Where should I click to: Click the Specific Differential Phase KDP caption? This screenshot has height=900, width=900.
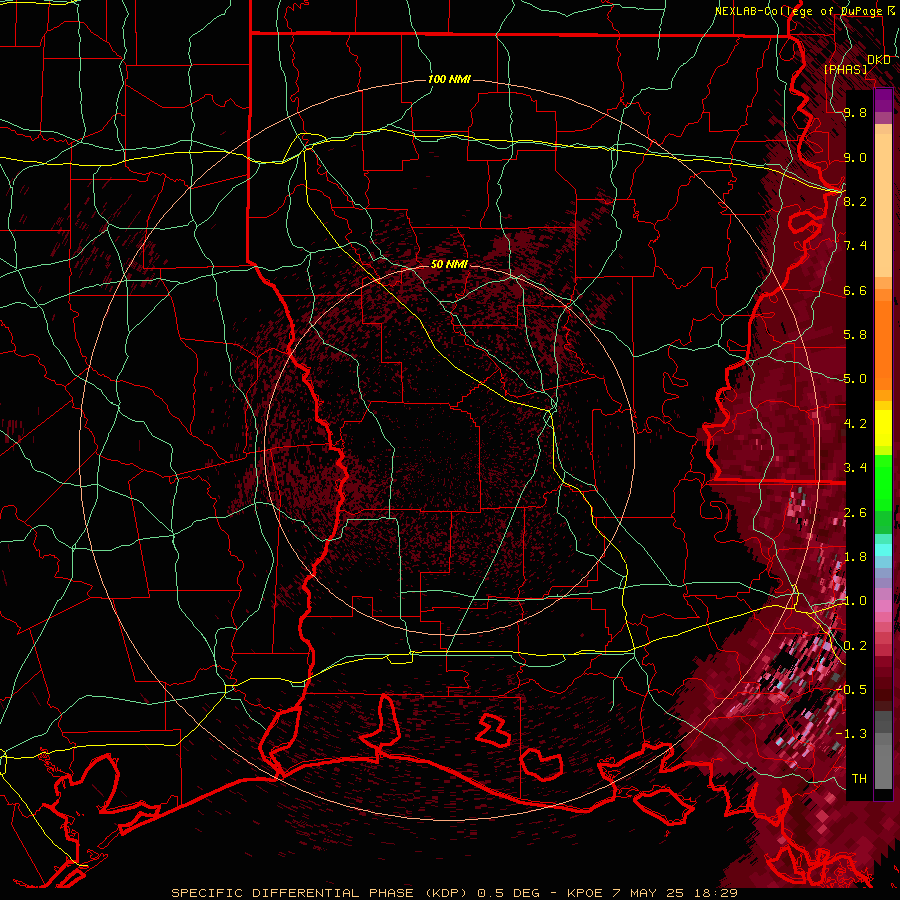pyautogui.click(x=455, y=893)
